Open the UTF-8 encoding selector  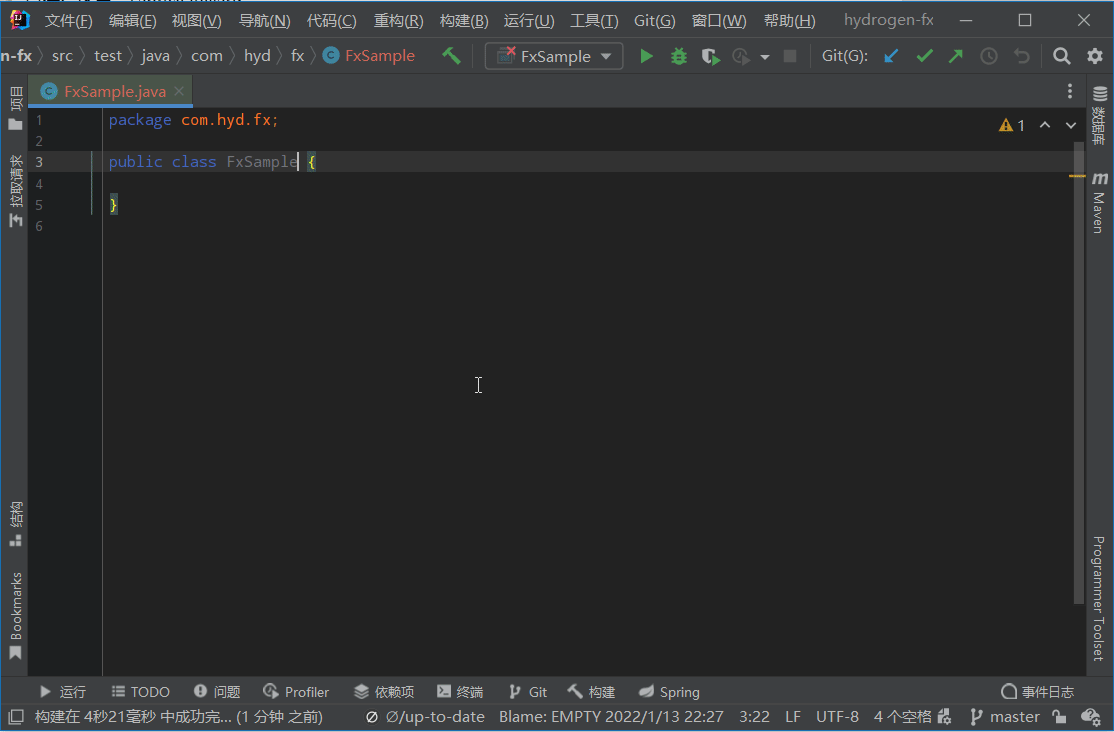pos(837,717)
